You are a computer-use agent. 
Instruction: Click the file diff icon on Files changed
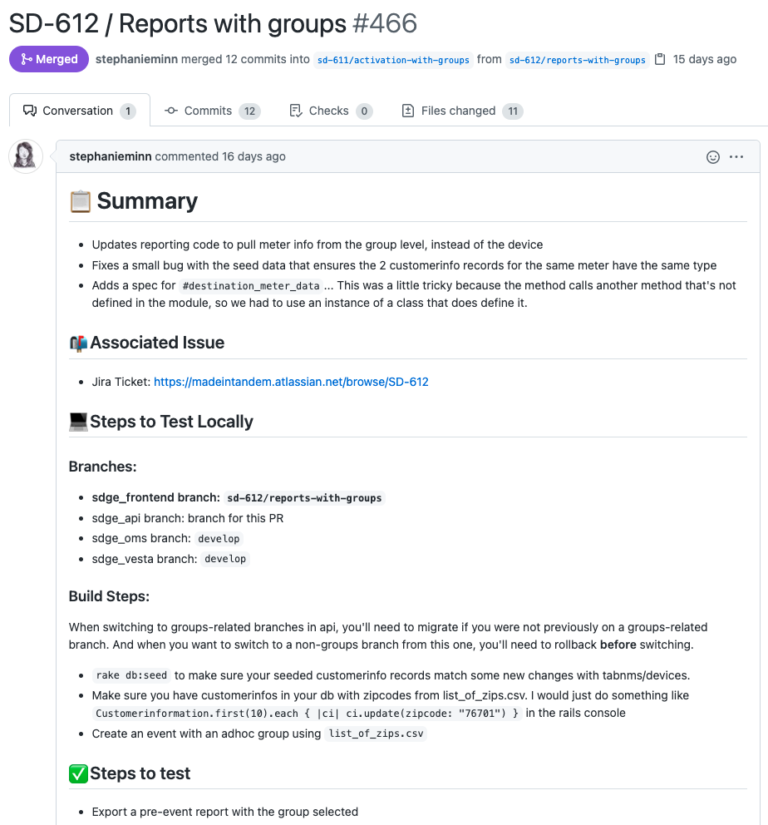(409, 110)
